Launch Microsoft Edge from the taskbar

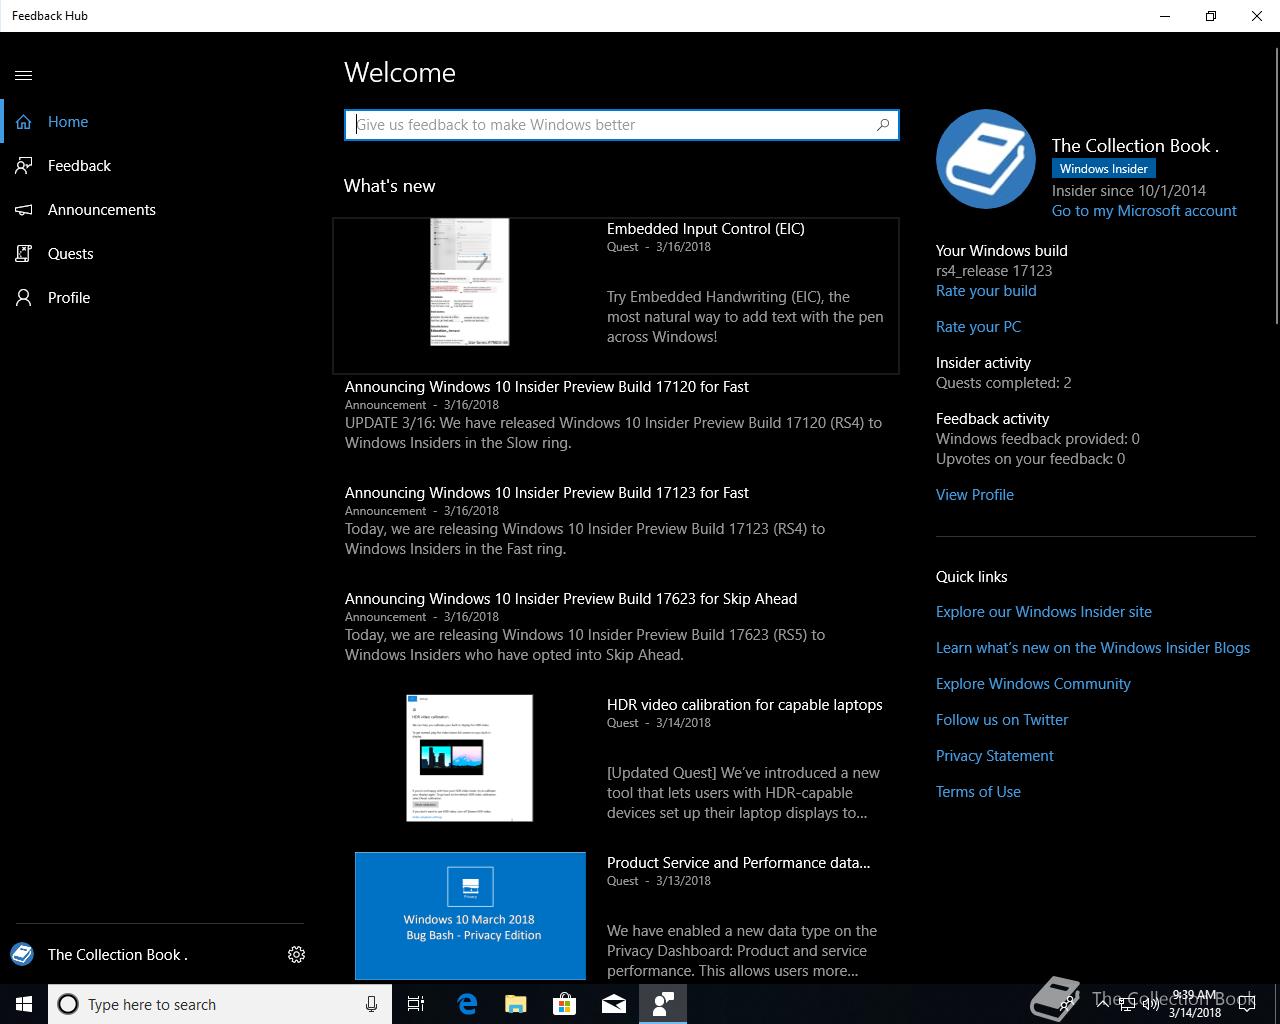(x=466, y=1004)
